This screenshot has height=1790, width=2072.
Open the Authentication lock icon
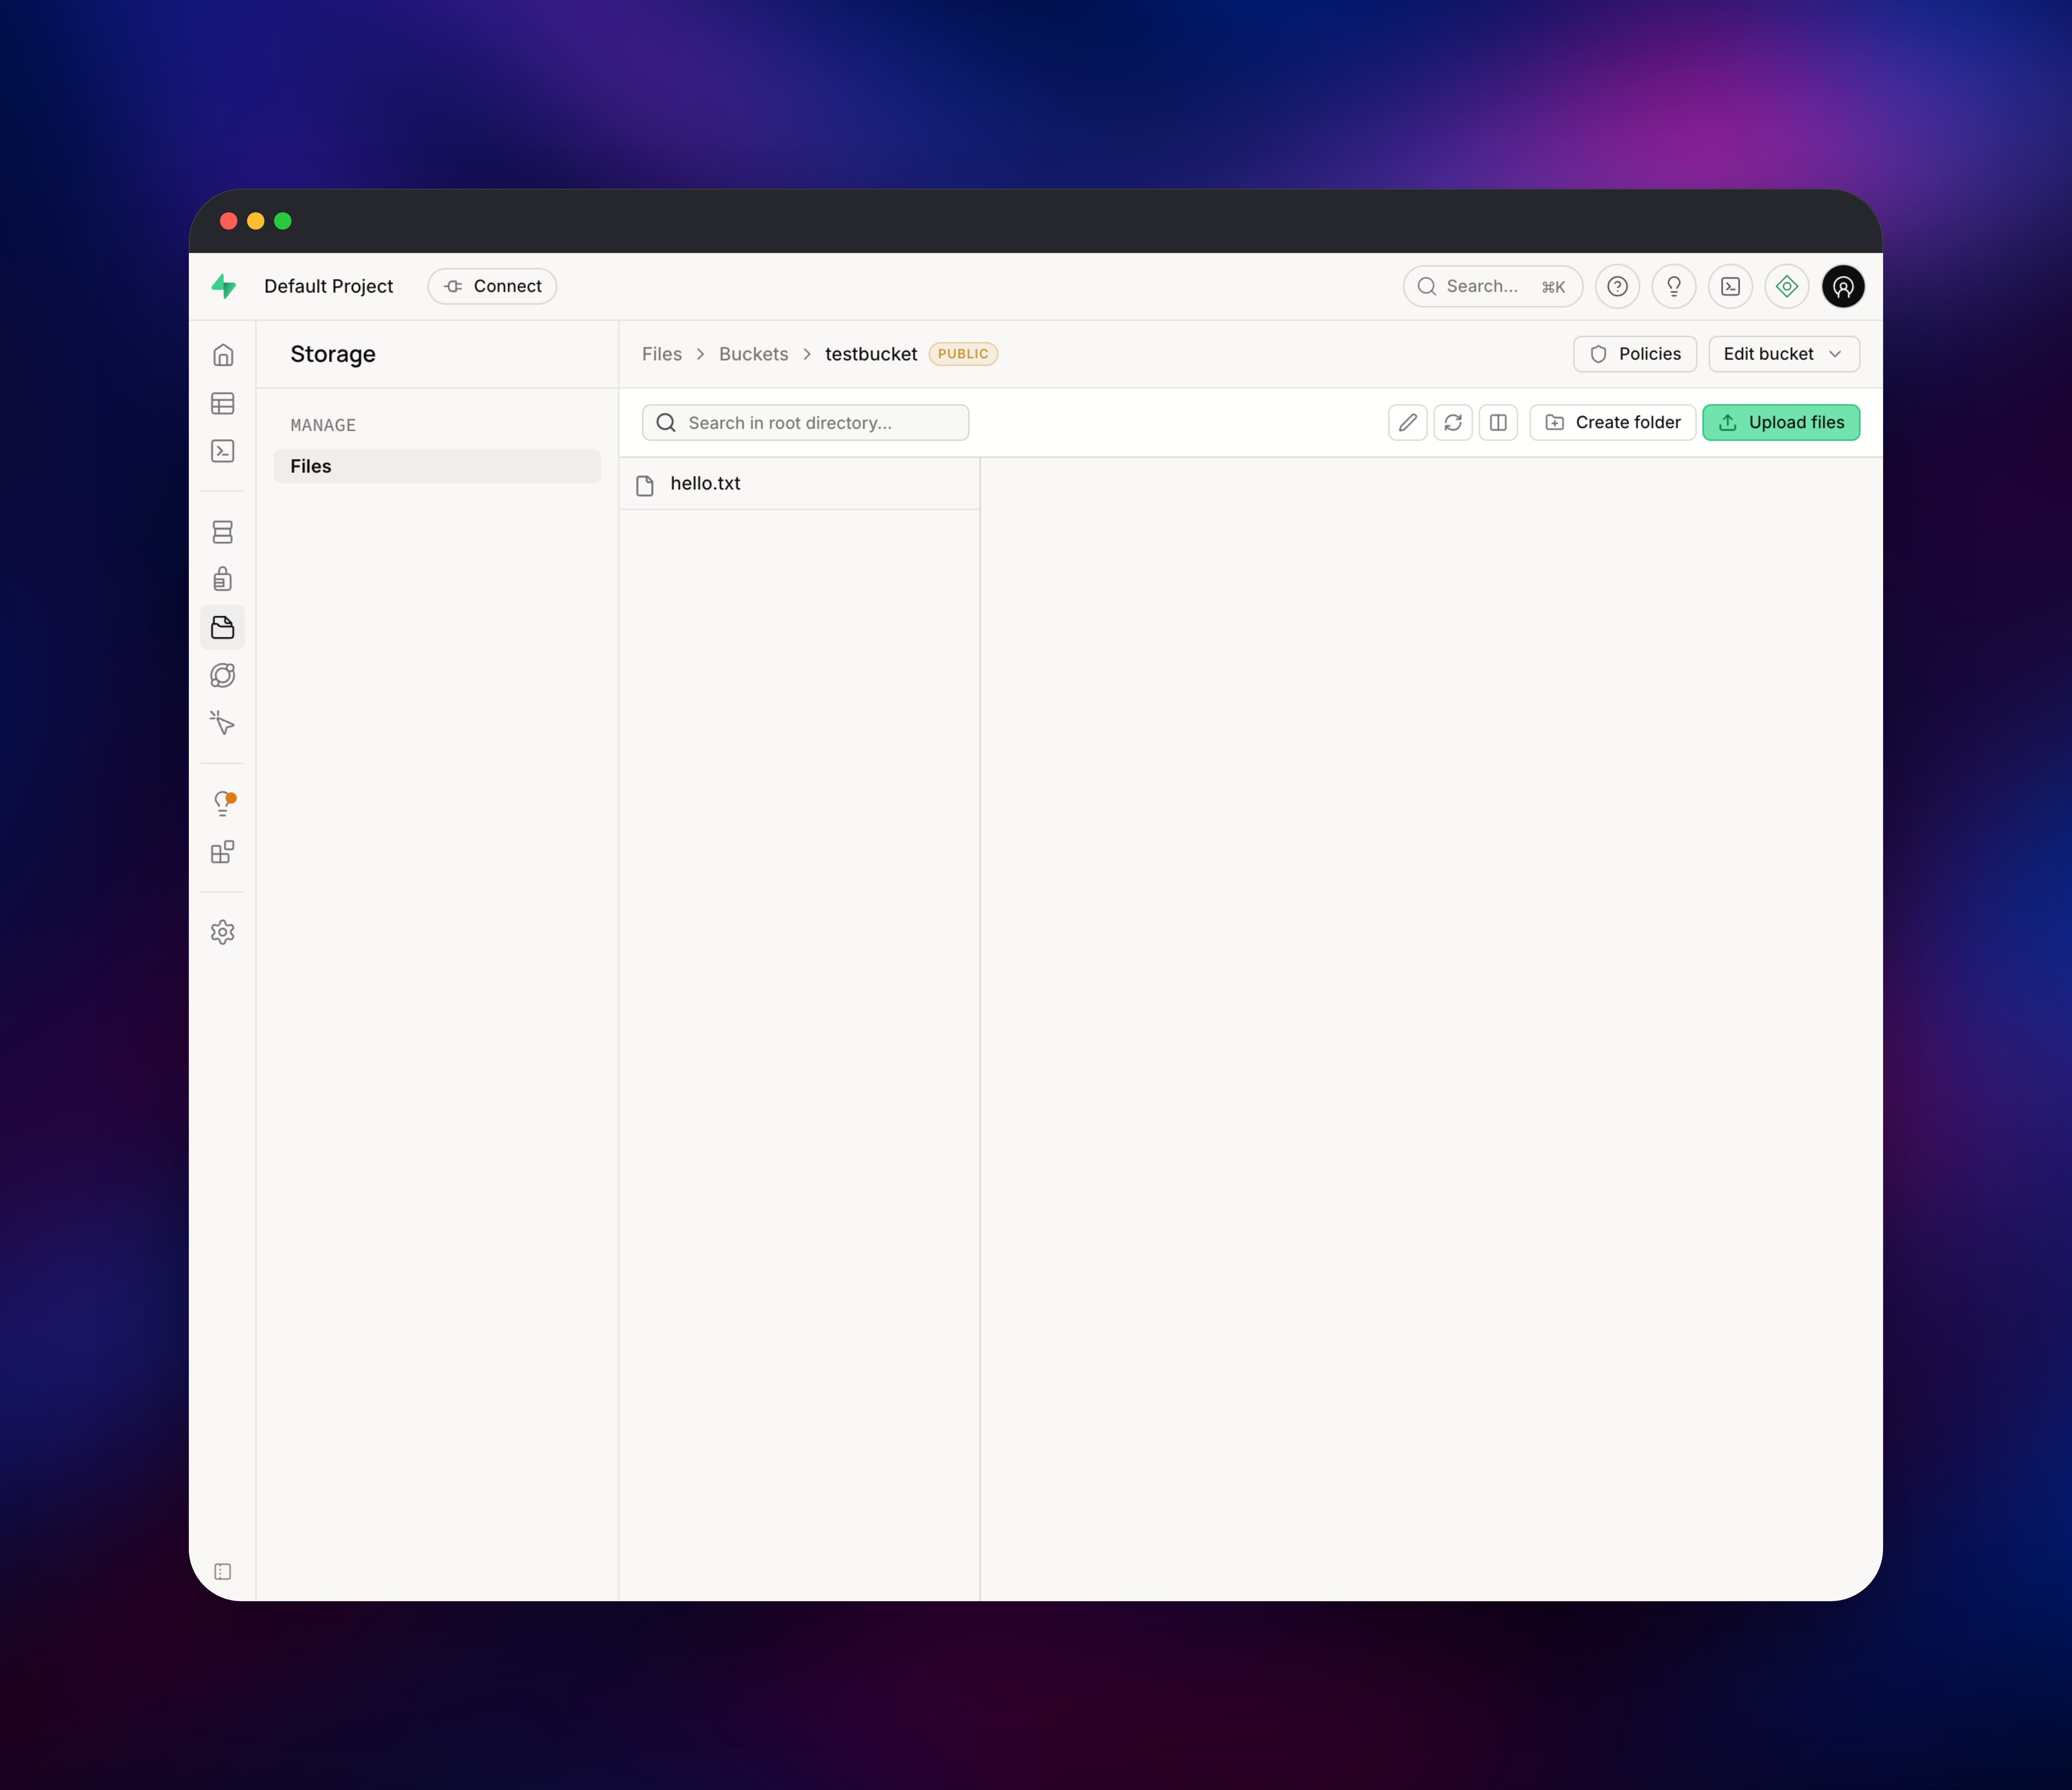(x=223, y=579)
